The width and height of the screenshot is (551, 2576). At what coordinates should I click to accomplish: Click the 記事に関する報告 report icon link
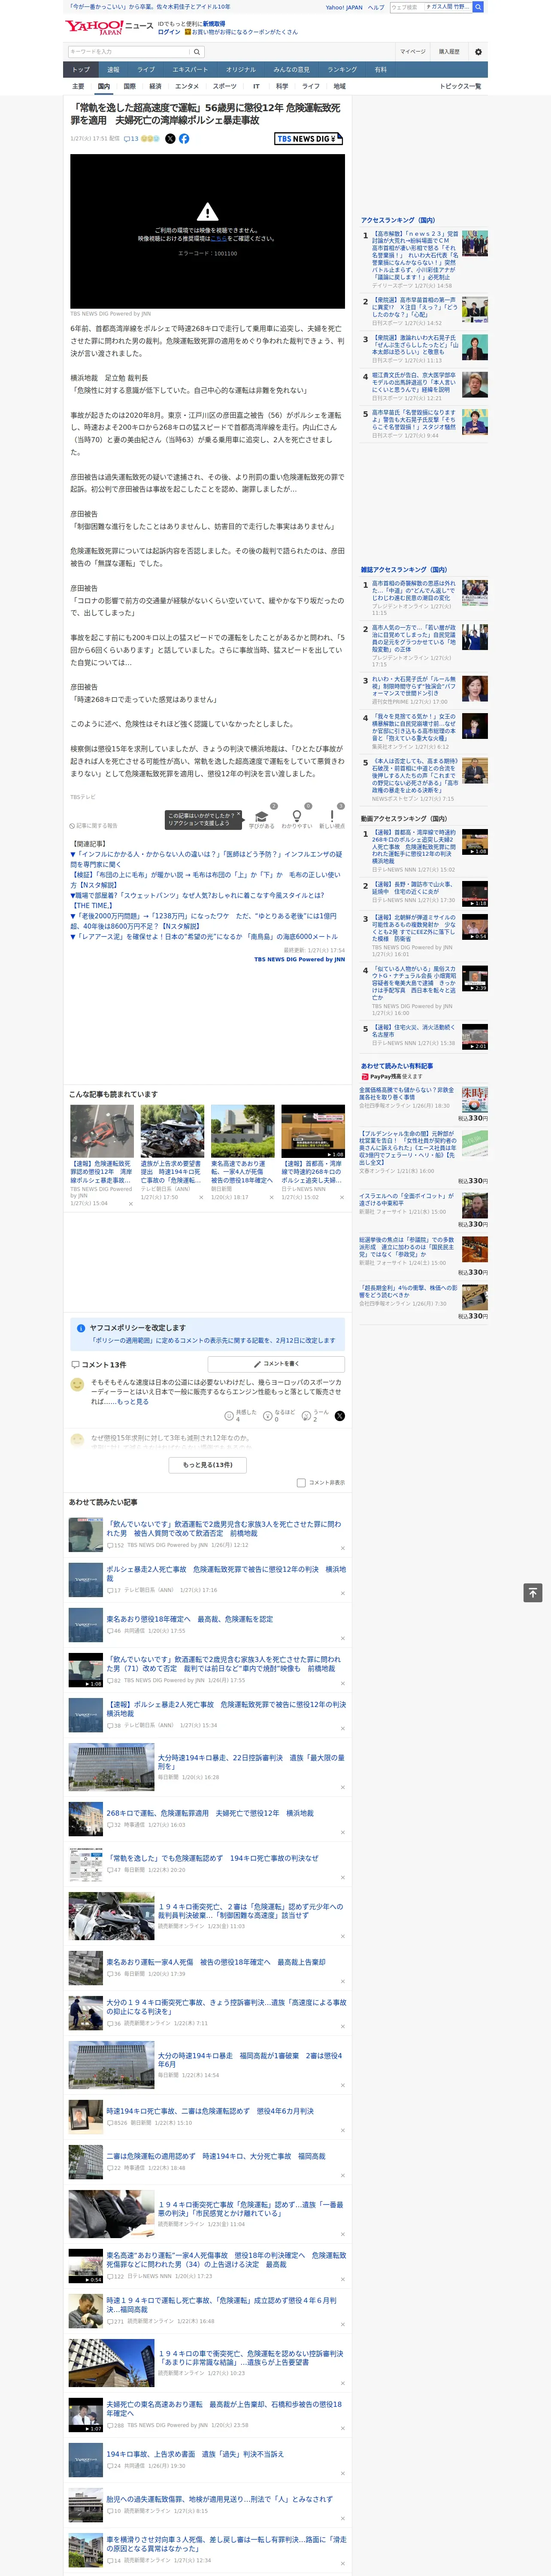(x=94, y=826)
